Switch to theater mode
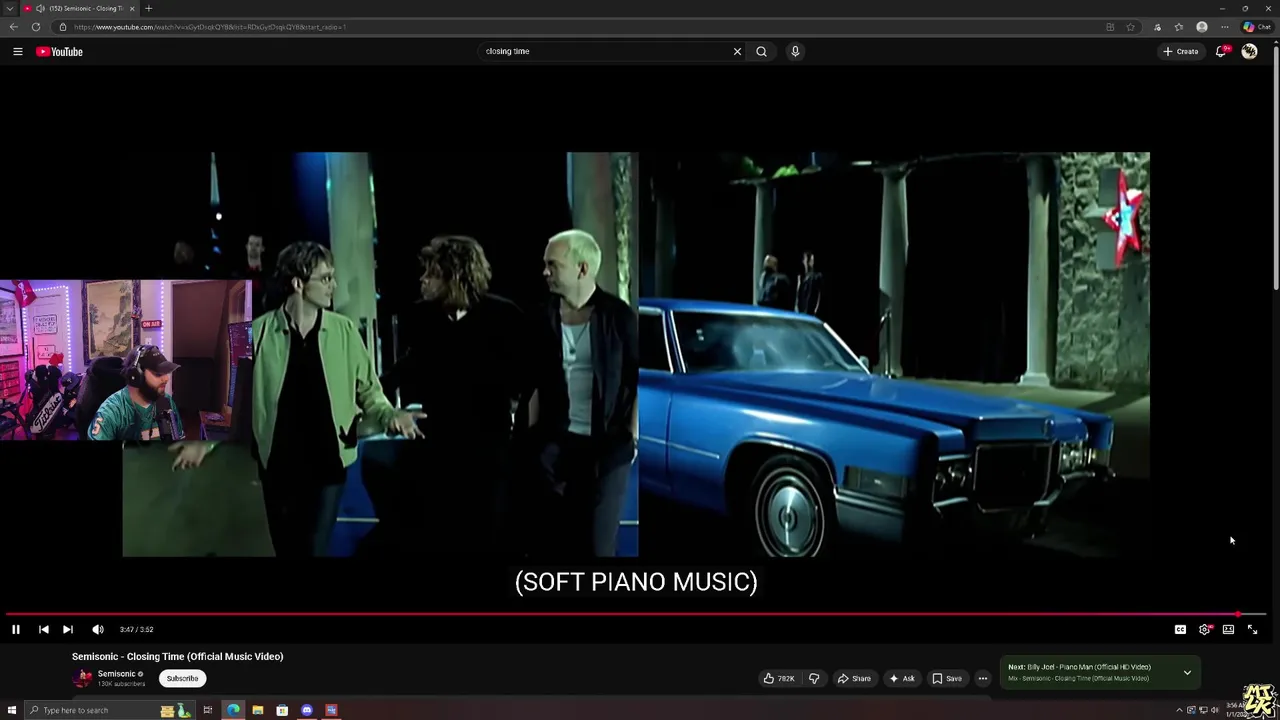Viewport: 1280px width, 720px height. (1228, 629)
